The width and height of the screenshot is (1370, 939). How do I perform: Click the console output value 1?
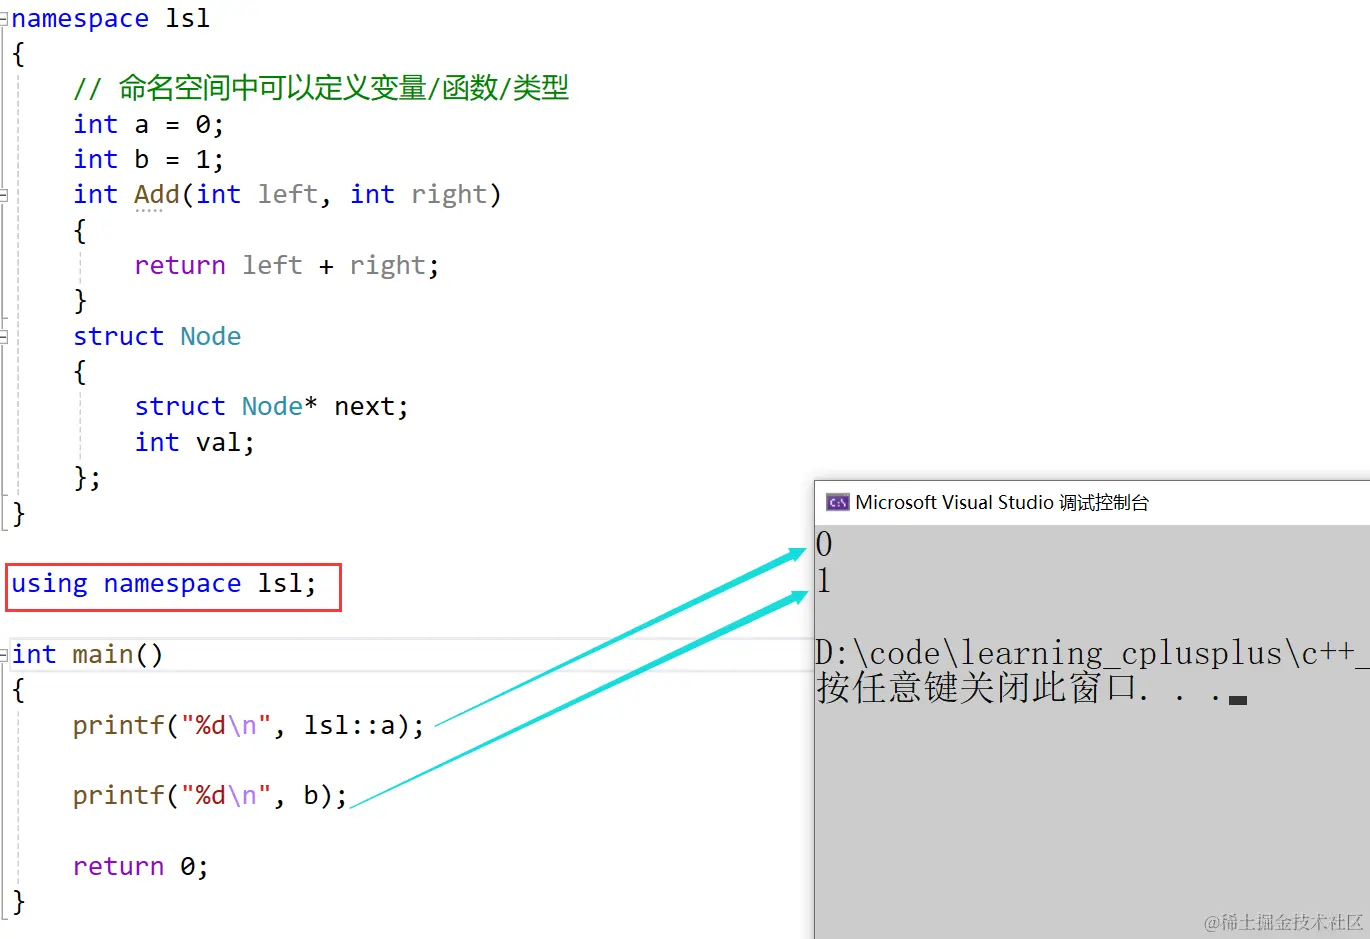(824, 580)
